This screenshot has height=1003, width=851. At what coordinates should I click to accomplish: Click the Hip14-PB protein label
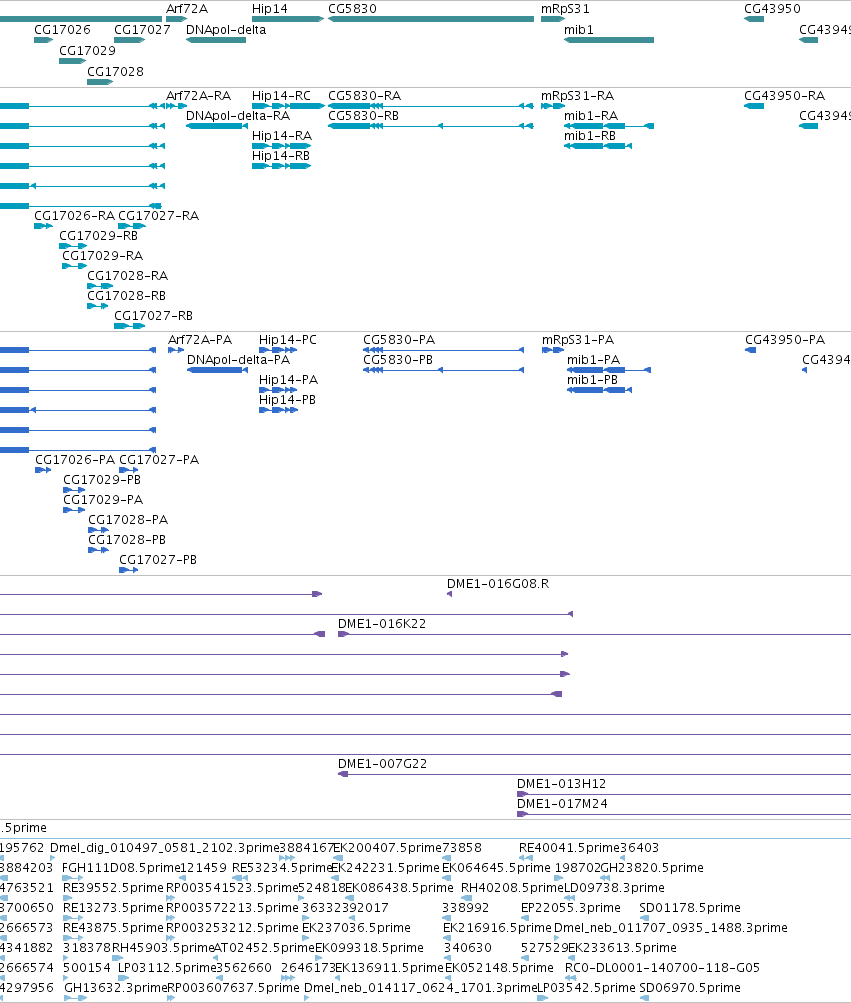(x=287, y=400)
